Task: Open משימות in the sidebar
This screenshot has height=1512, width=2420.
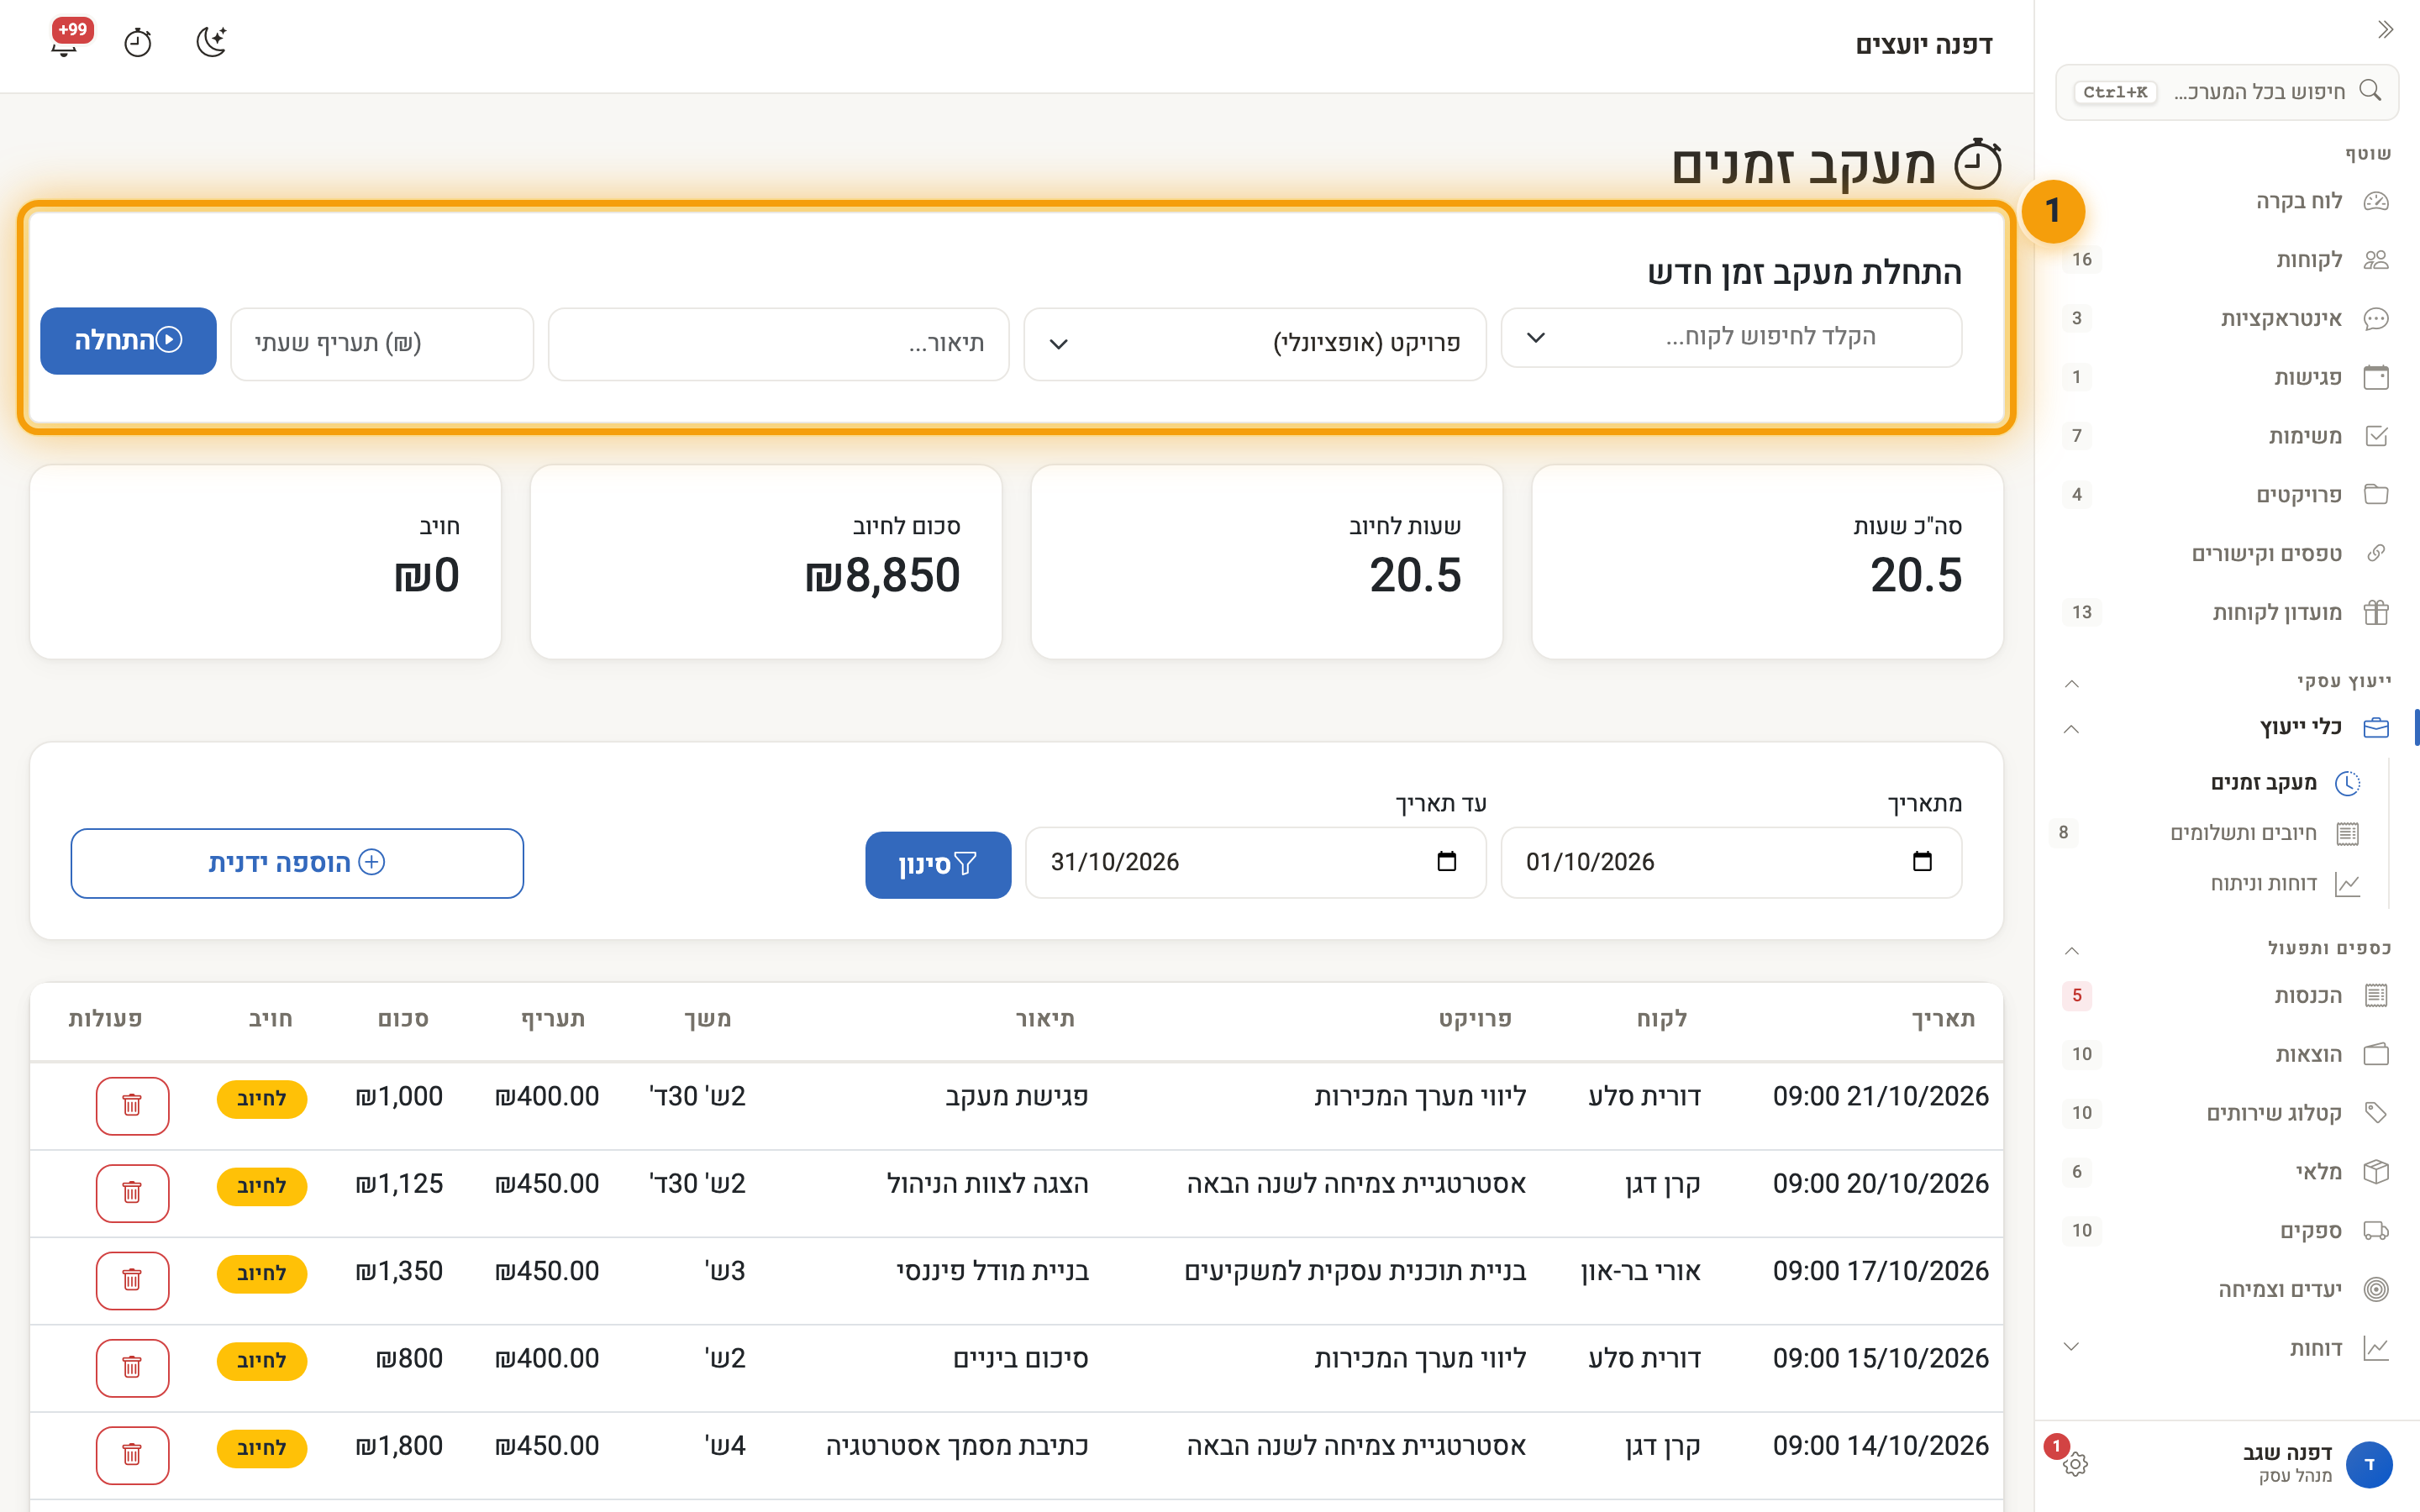Action: 2226,436
